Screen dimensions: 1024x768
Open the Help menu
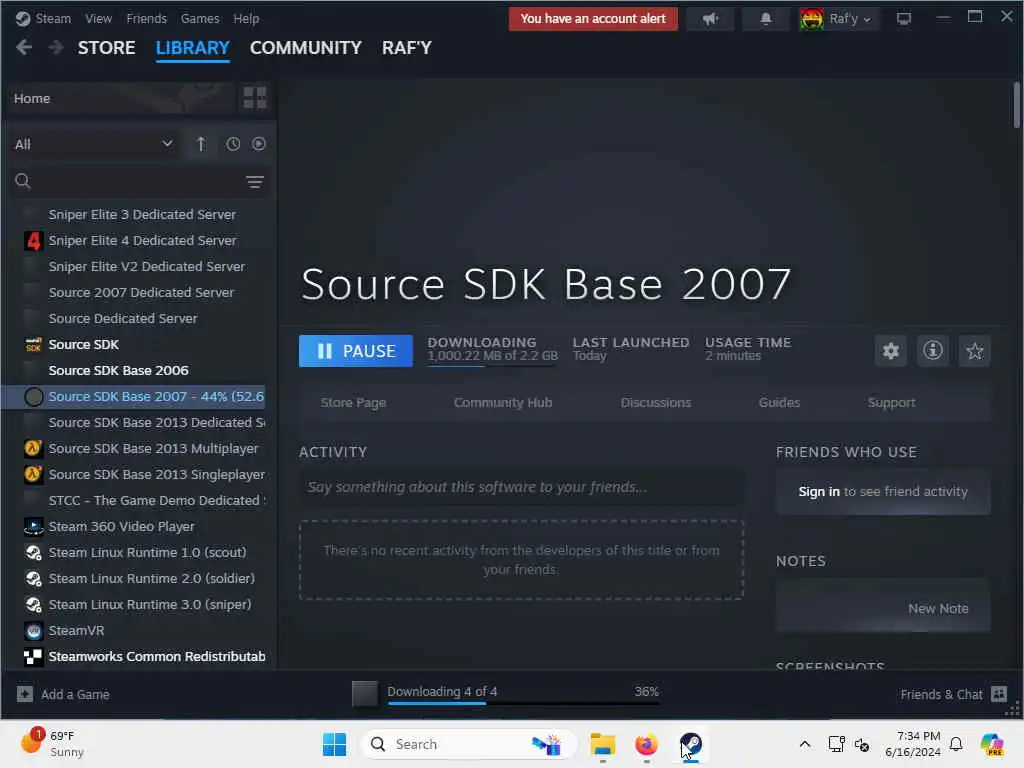click(x=246, y=18)
